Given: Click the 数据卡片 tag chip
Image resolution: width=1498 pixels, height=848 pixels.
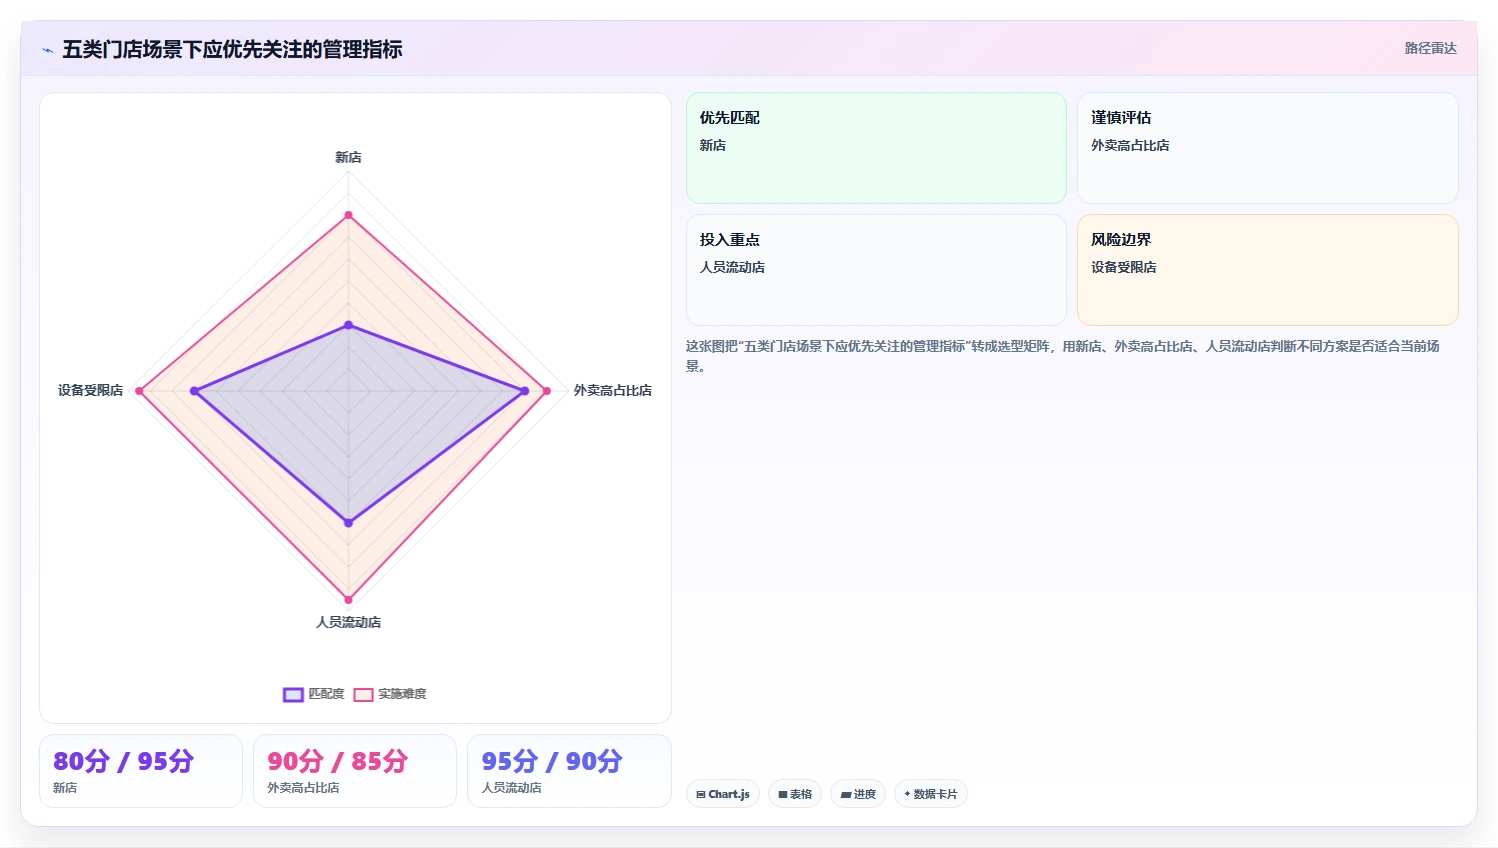Looking at the screenshot, I should click(x=931, y=794).
